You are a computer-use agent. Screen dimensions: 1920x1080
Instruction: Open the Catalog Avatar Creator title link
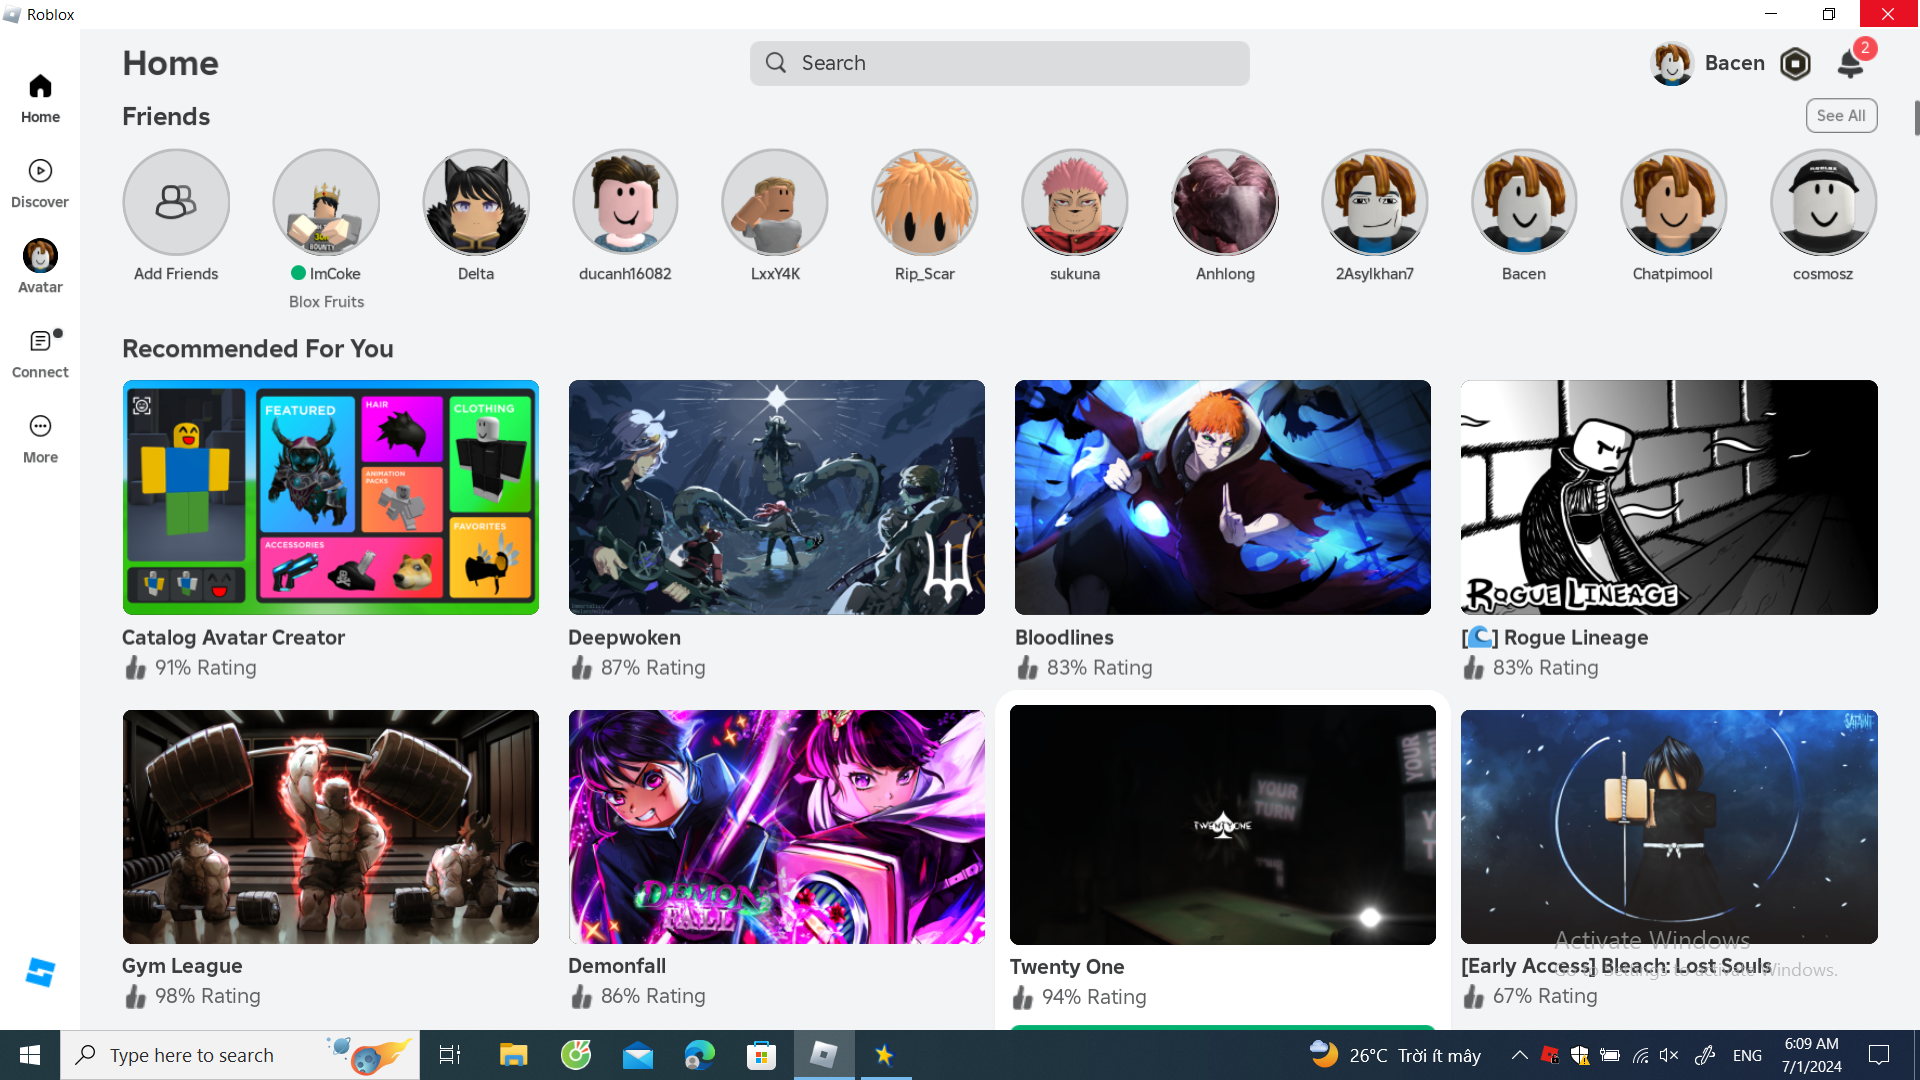[x=233, y=638]
